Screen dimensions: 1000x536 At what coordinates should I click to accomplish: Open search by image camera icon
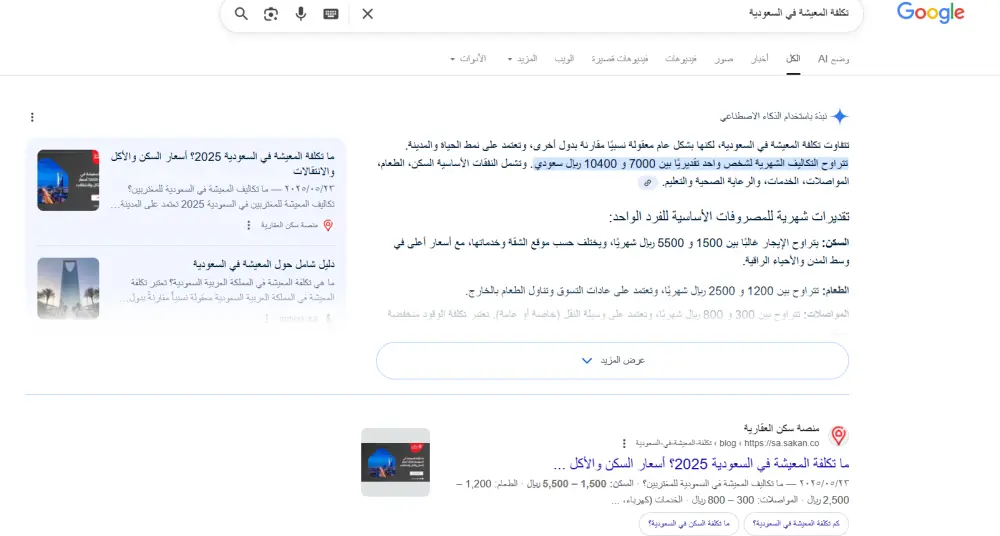tap(271, 13)
